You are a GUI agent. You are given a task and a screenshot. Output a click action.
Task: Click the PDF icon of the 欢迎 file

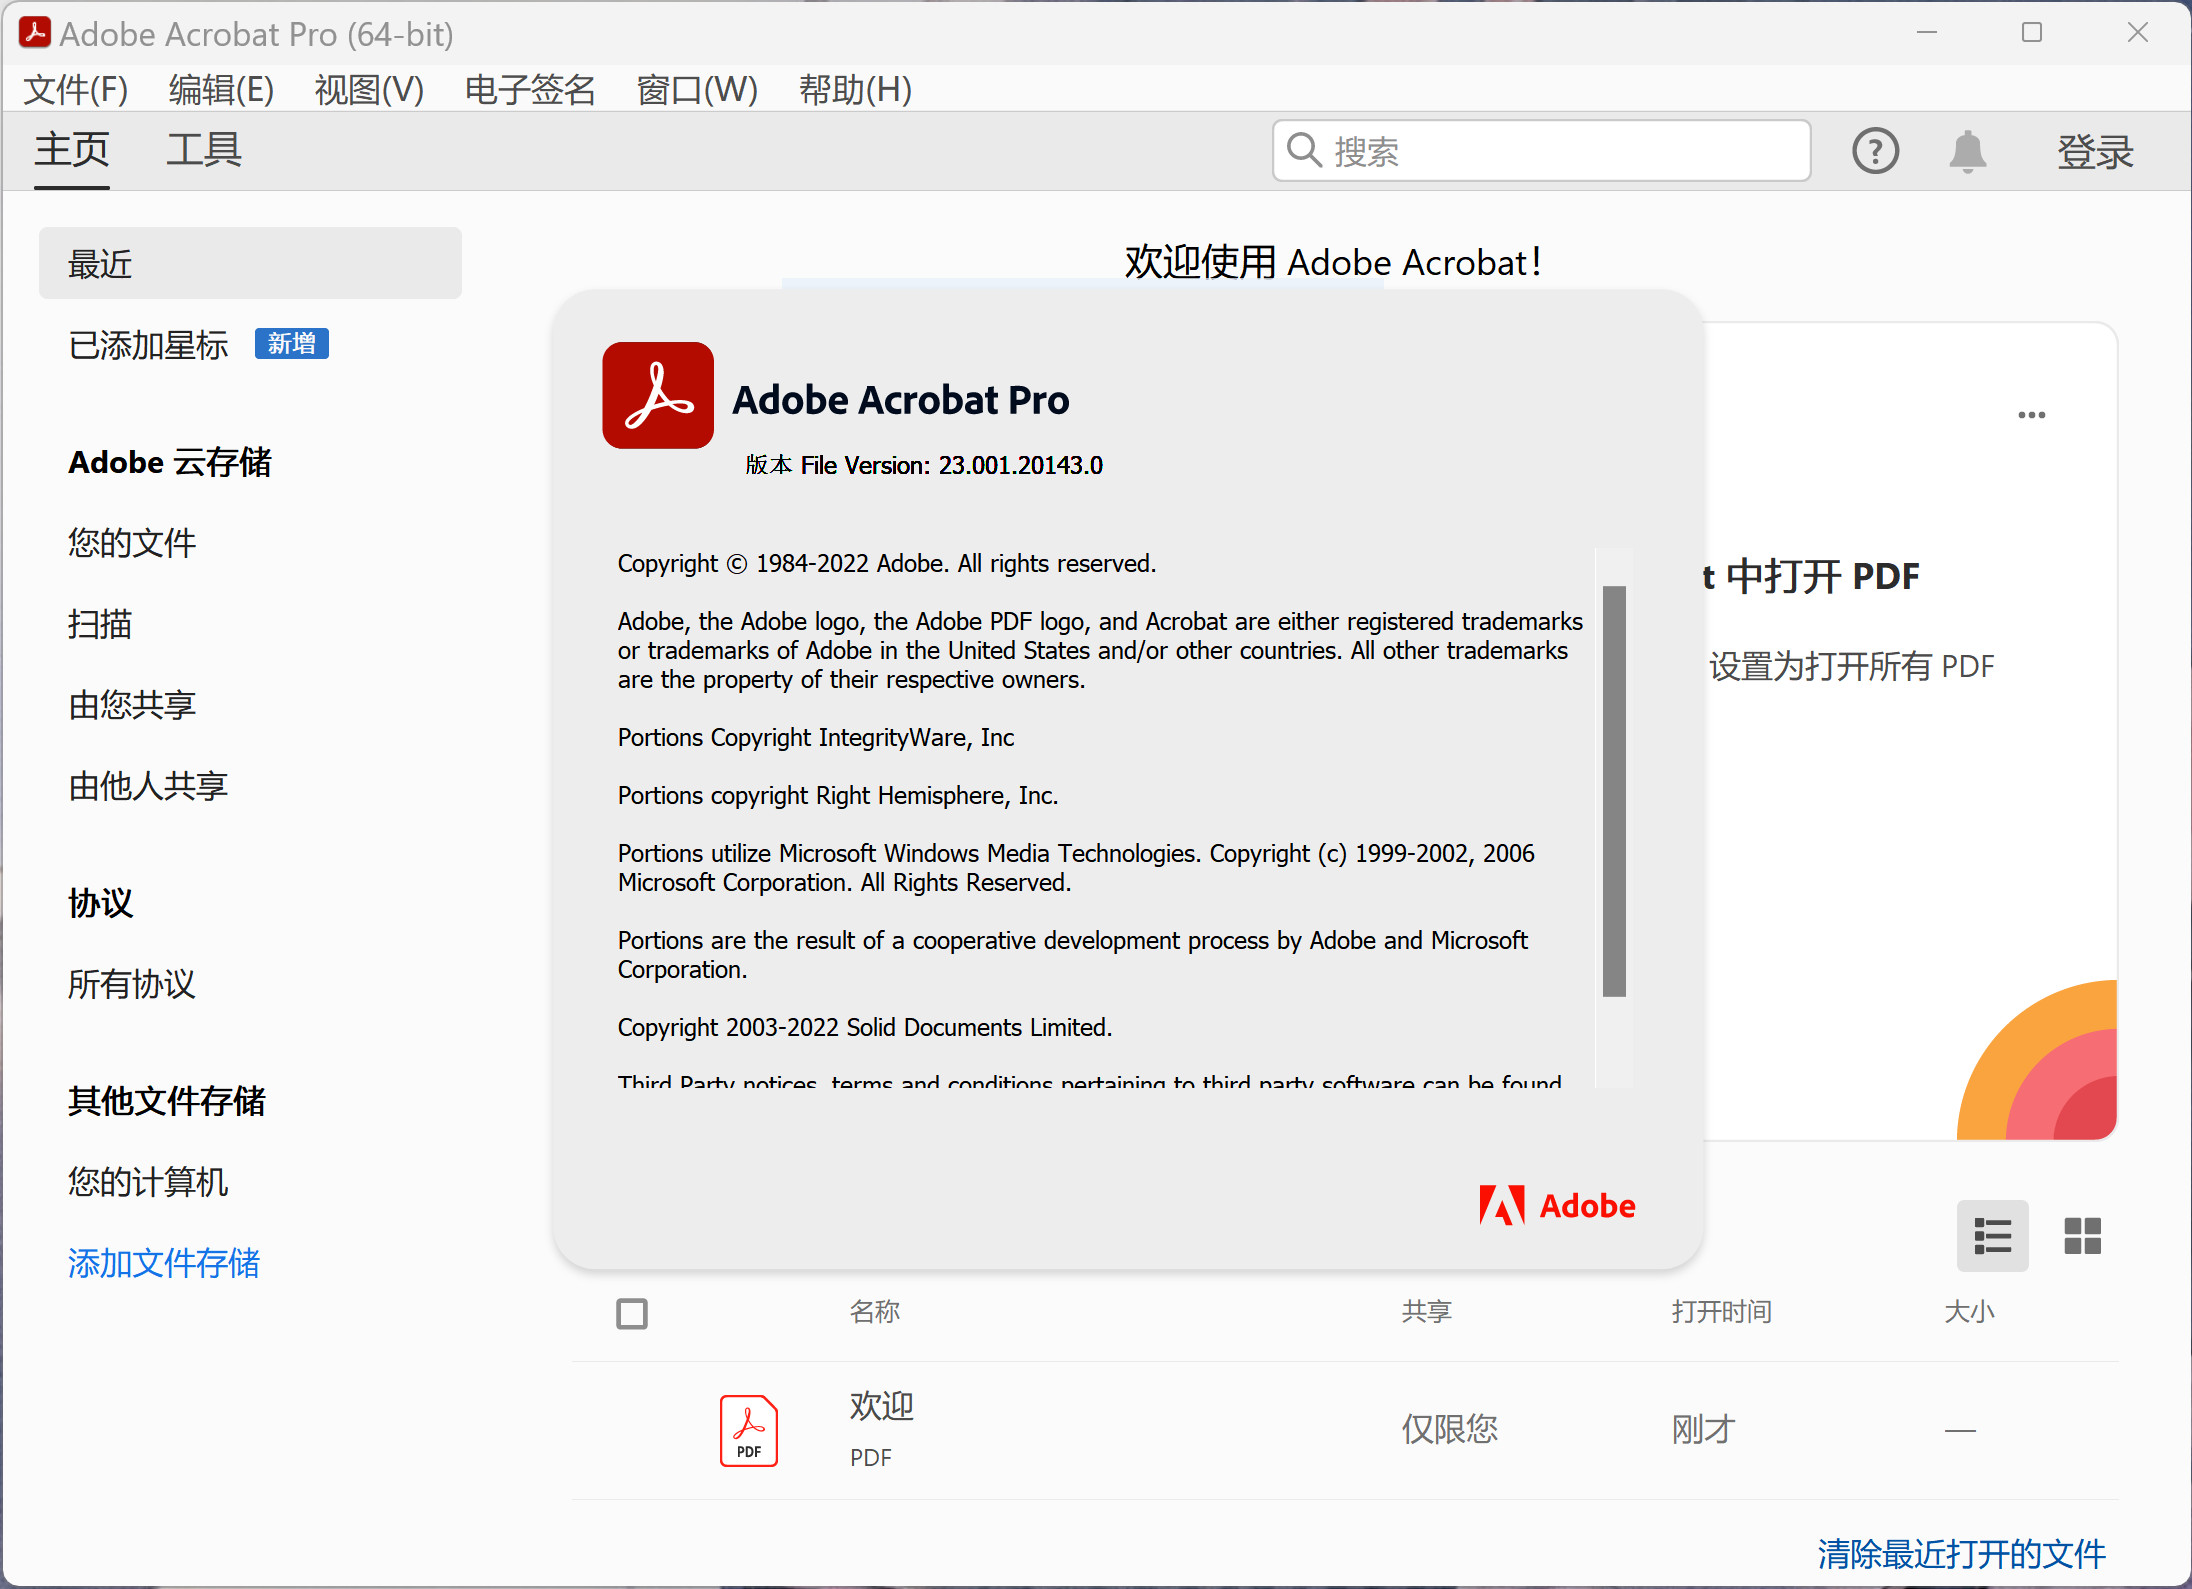tap(747, 1430)
